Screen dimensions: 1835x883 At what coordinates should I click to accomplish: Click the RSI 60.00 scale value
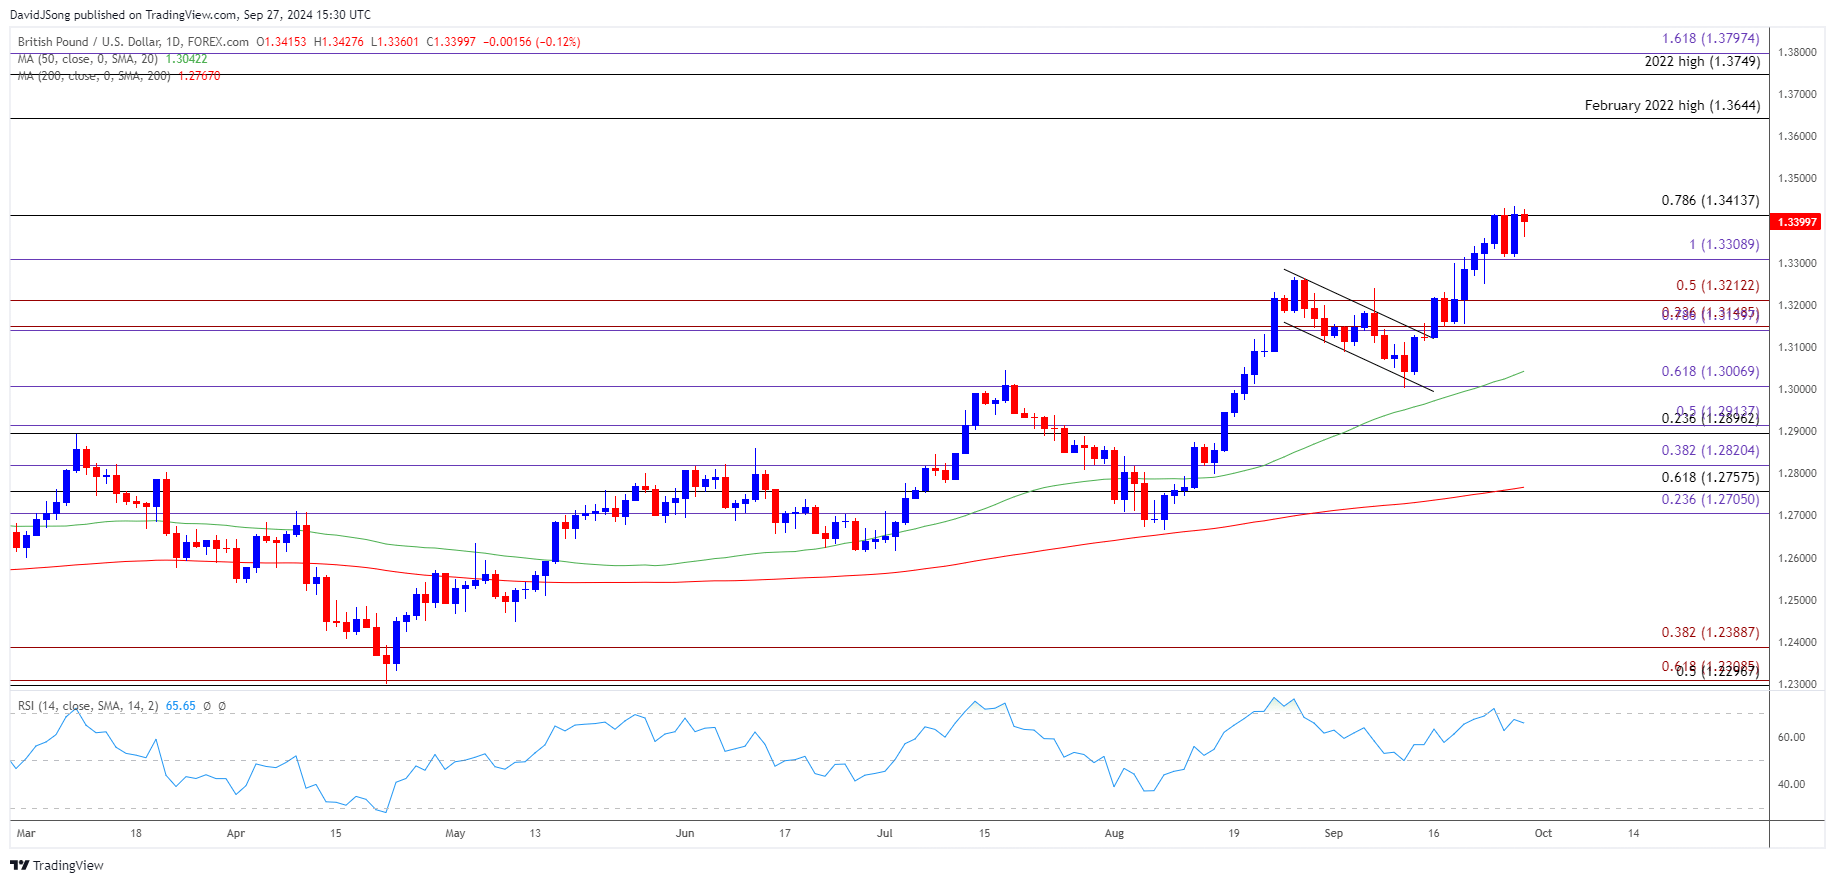point(1791,737)
